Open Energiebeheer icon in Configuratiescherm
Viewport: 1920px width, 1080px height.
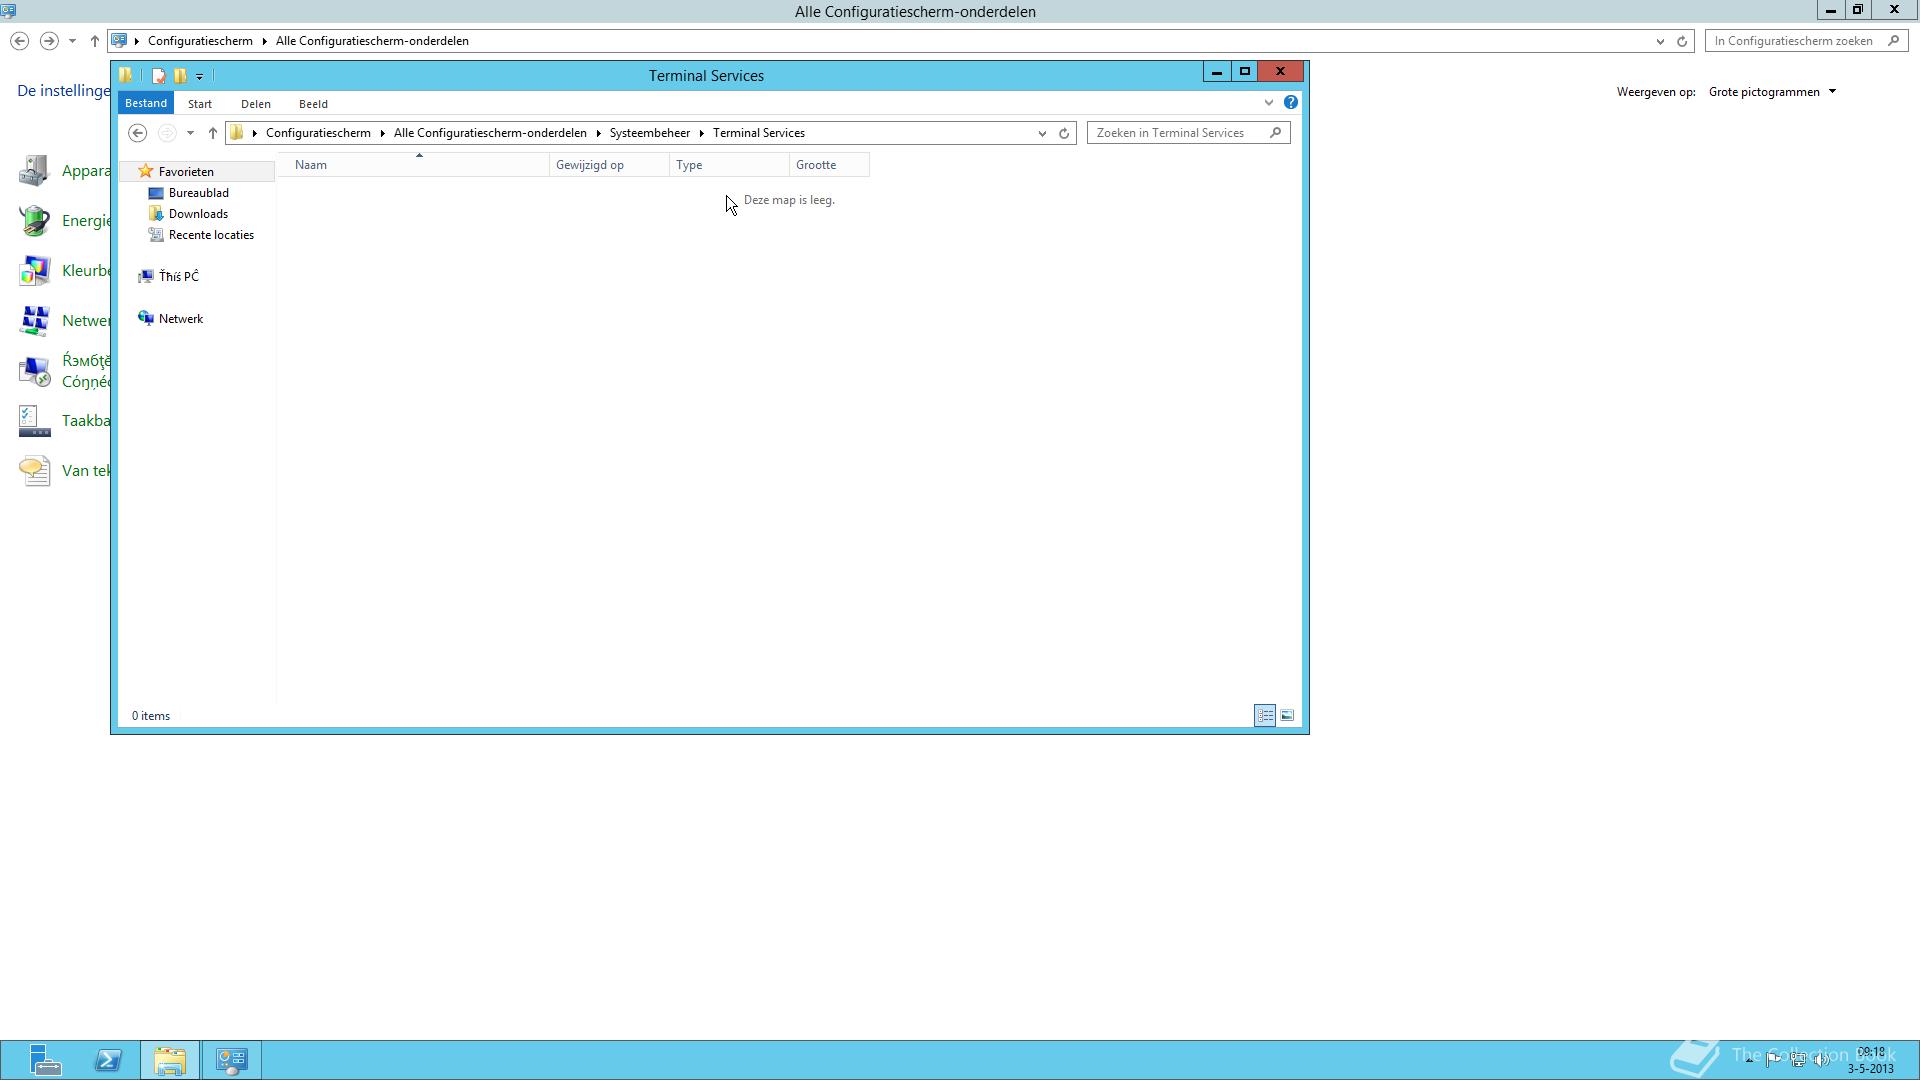click(34, 221)
